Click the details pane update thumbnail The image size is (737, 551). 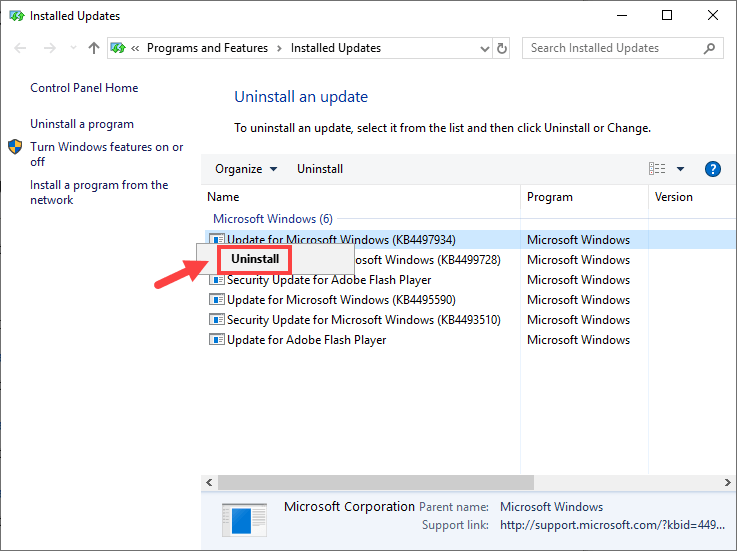coord(244,520)
